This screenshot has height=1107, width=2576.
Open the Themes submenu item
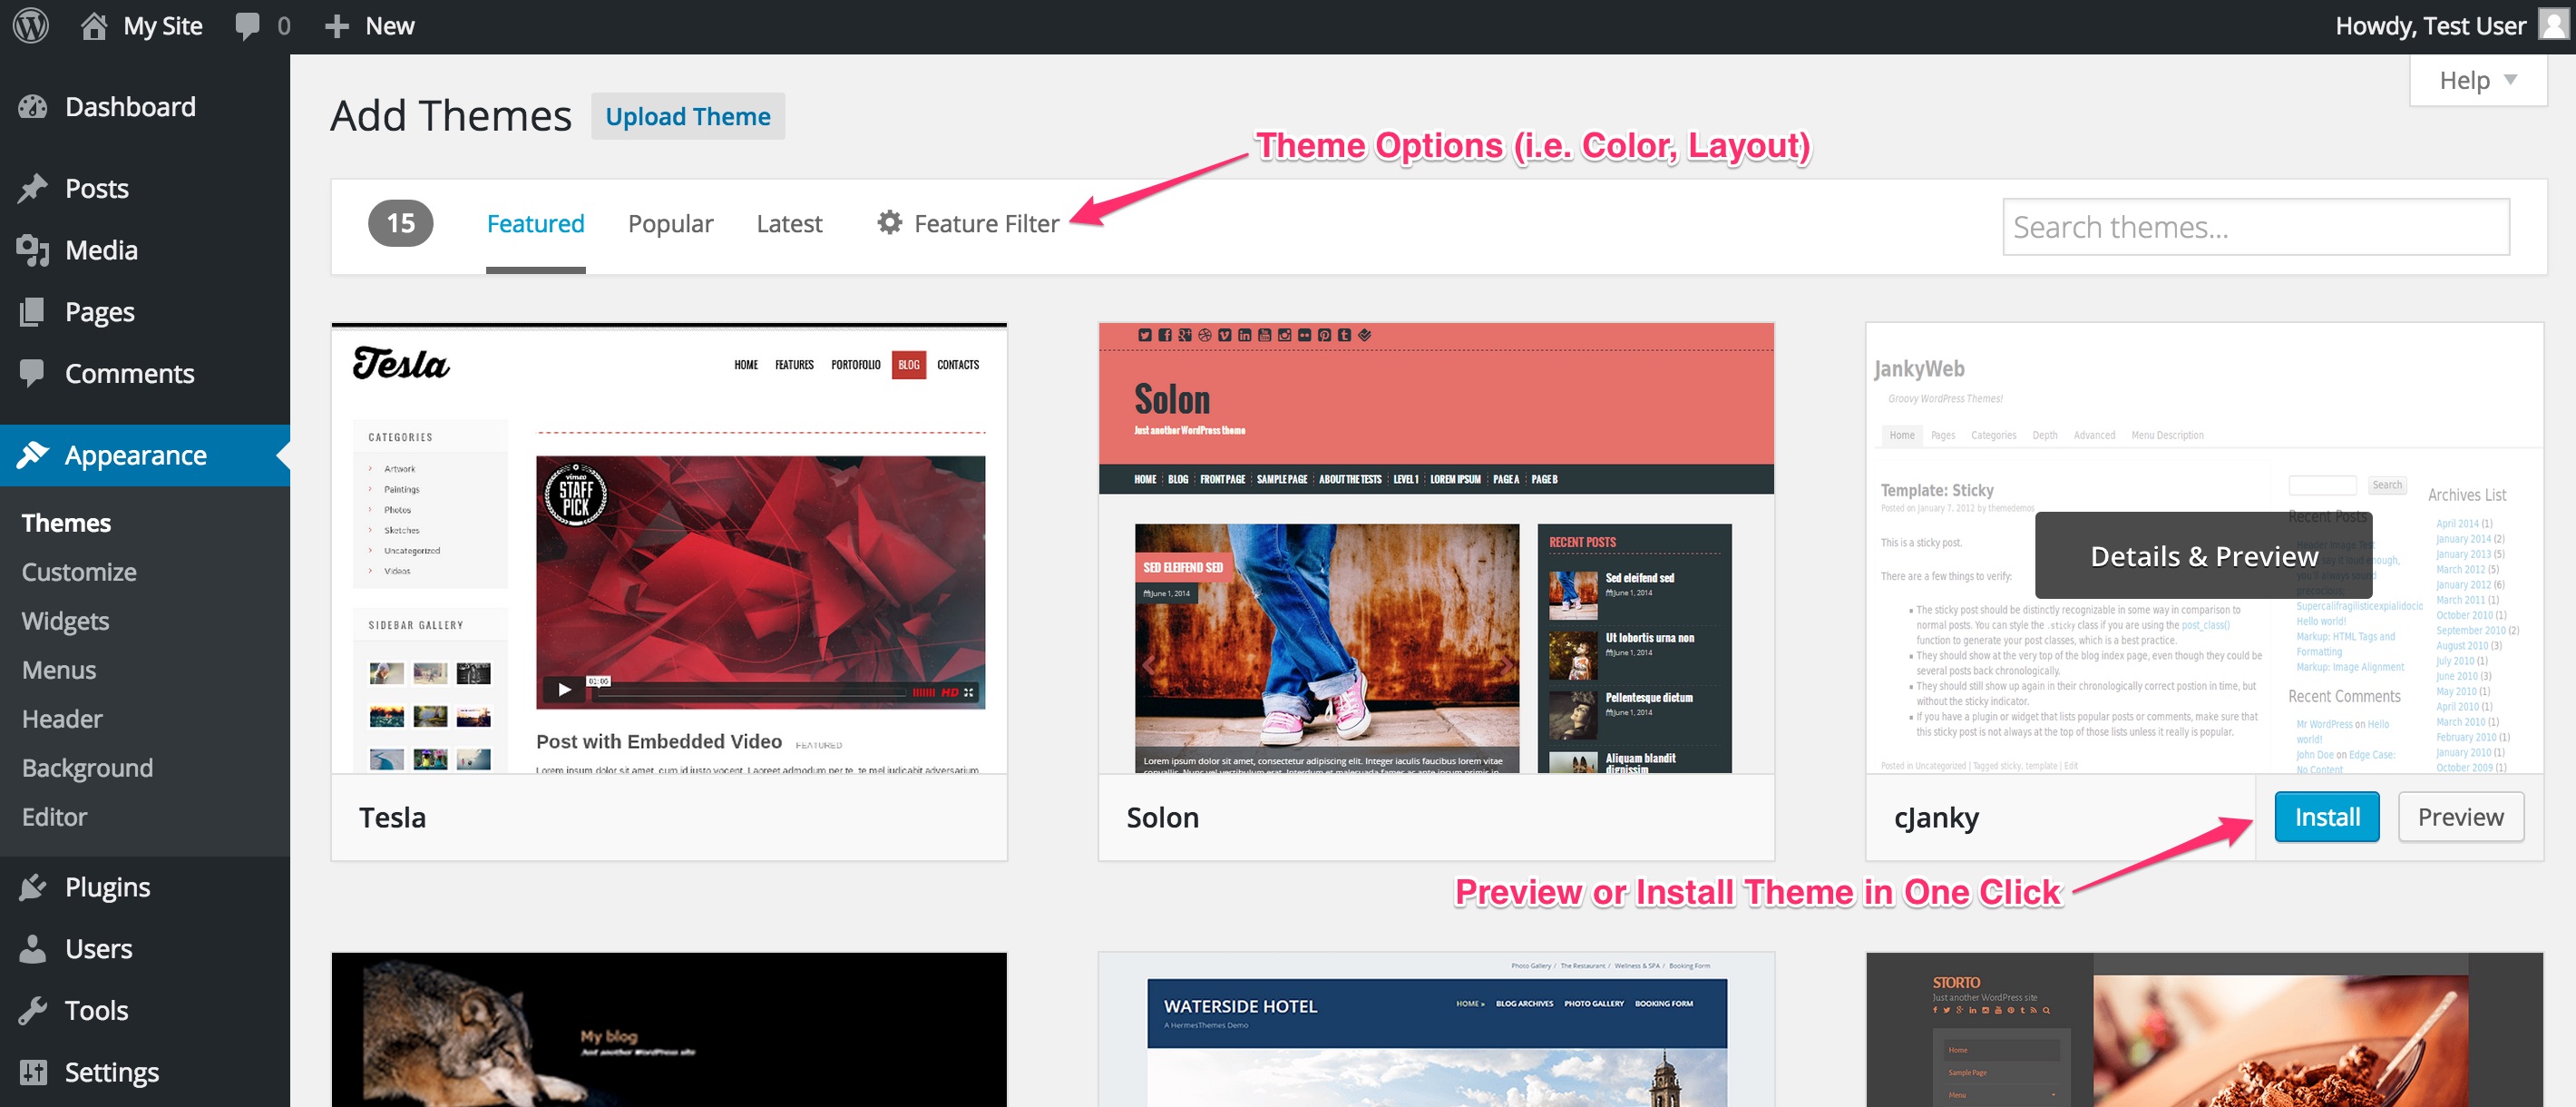(x=66, y=523)
